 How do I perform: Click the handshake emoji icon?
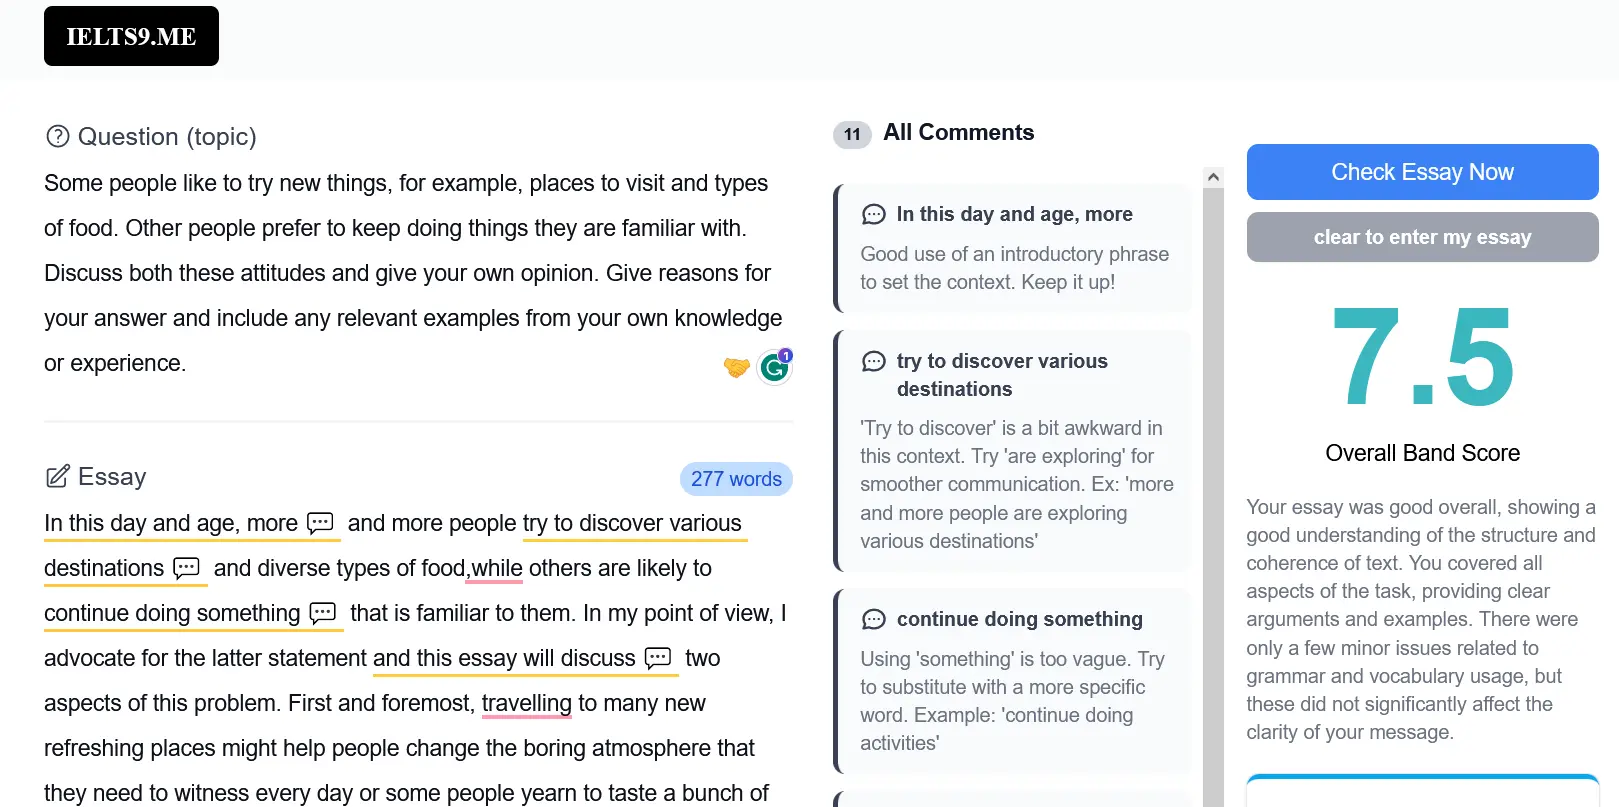coord(737,367)
